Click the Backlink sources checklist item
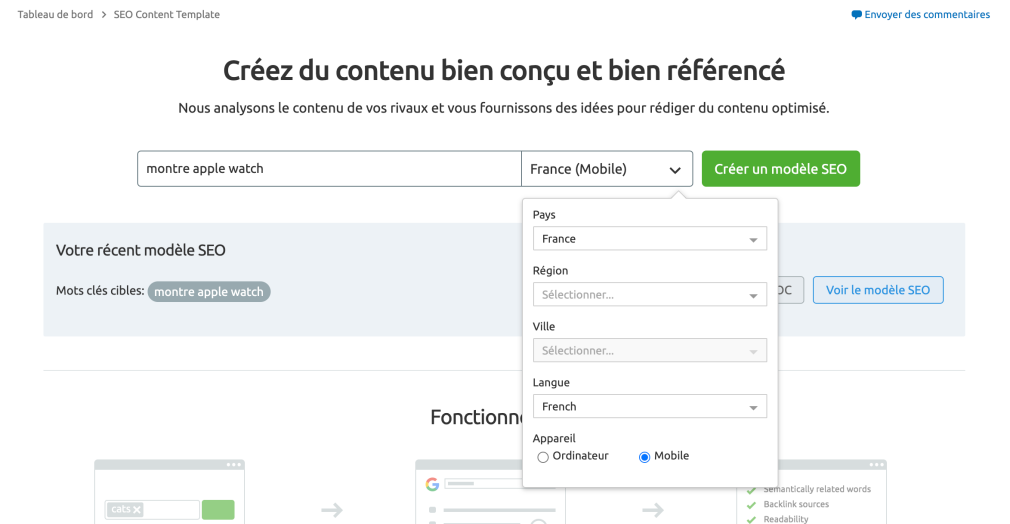Image resolution: width=1010 pixels, height=524 pixels. click(x=796, y=504)
